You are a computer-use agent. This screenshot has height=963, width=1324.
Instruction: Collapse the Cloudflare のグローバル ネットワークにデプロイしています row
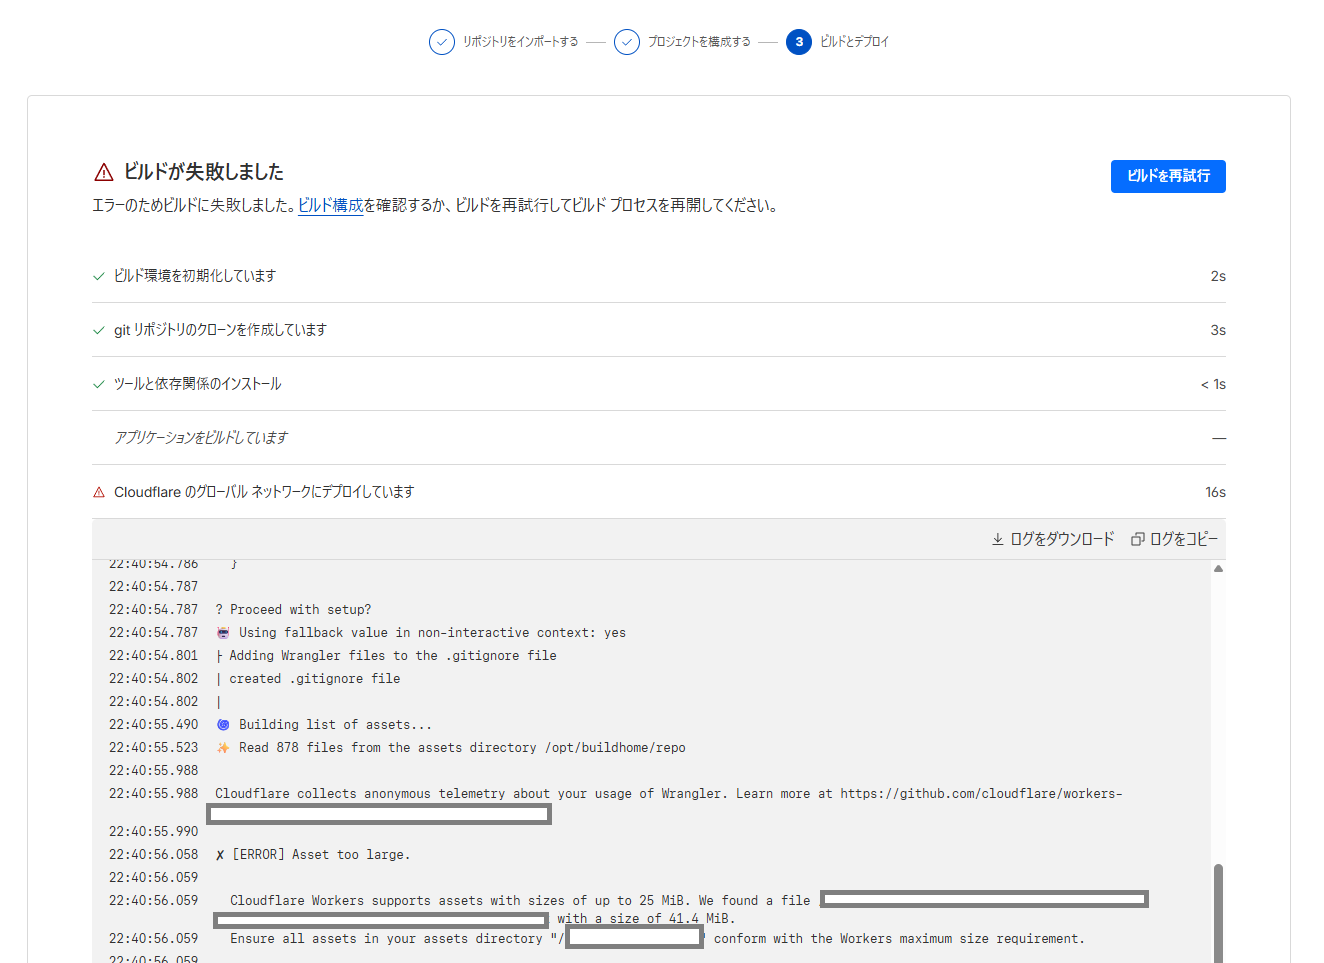tap(659, 492)
